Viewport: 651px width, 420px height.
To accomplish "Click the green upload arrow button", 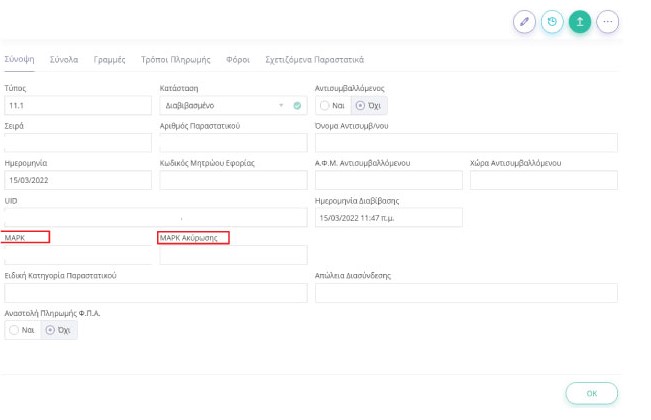I will (579, 22).
